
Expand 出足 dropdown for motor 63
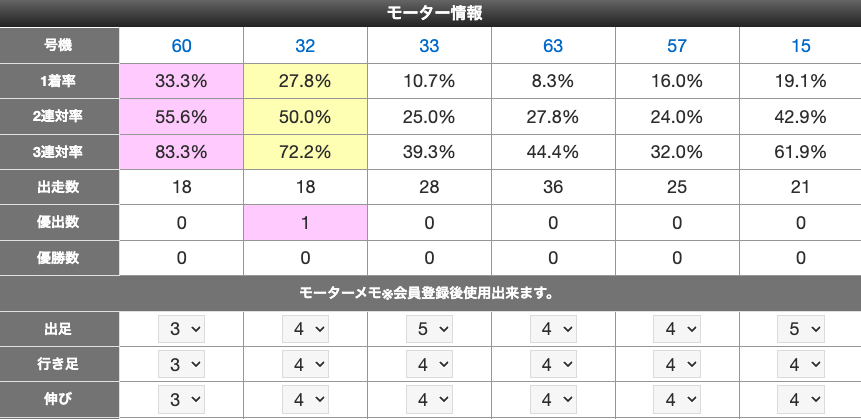(x=553, y=328)
